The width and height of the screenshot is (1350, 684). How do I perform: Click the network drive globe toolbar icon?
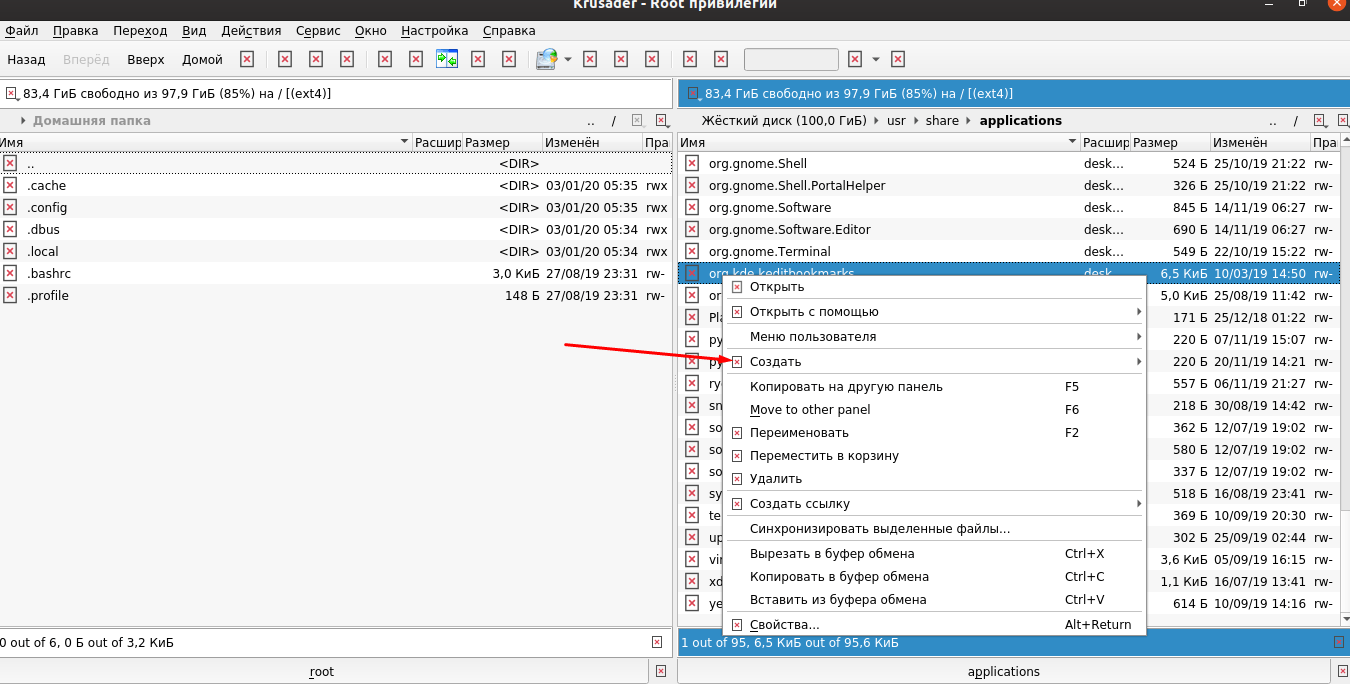[545, 59]
